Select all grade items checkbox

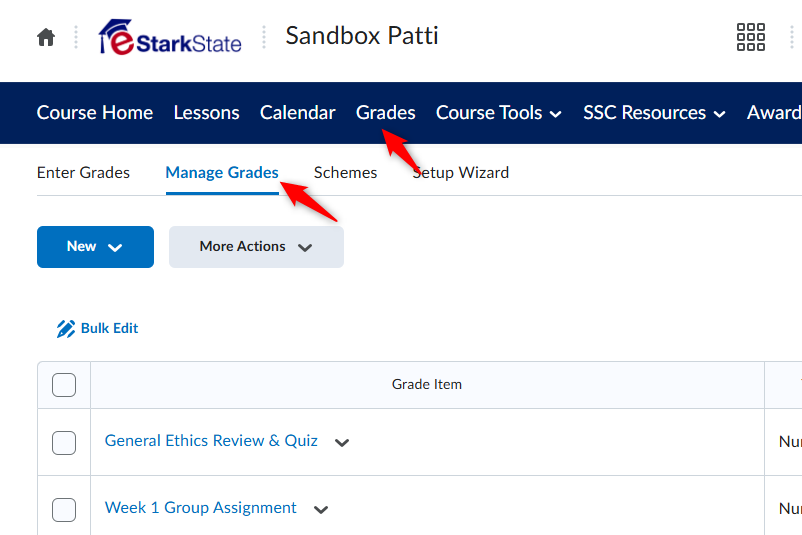point(64,385)
